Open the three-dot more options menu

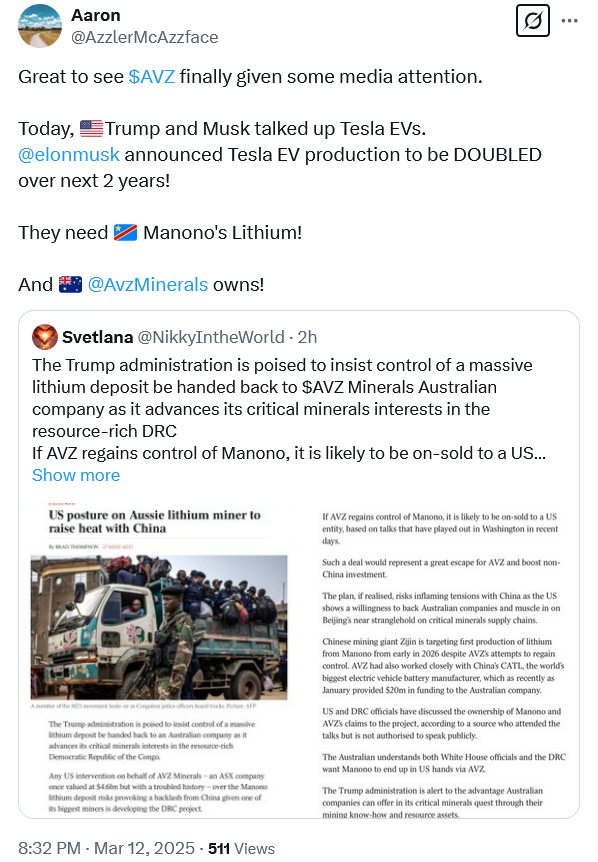(569, 21)
